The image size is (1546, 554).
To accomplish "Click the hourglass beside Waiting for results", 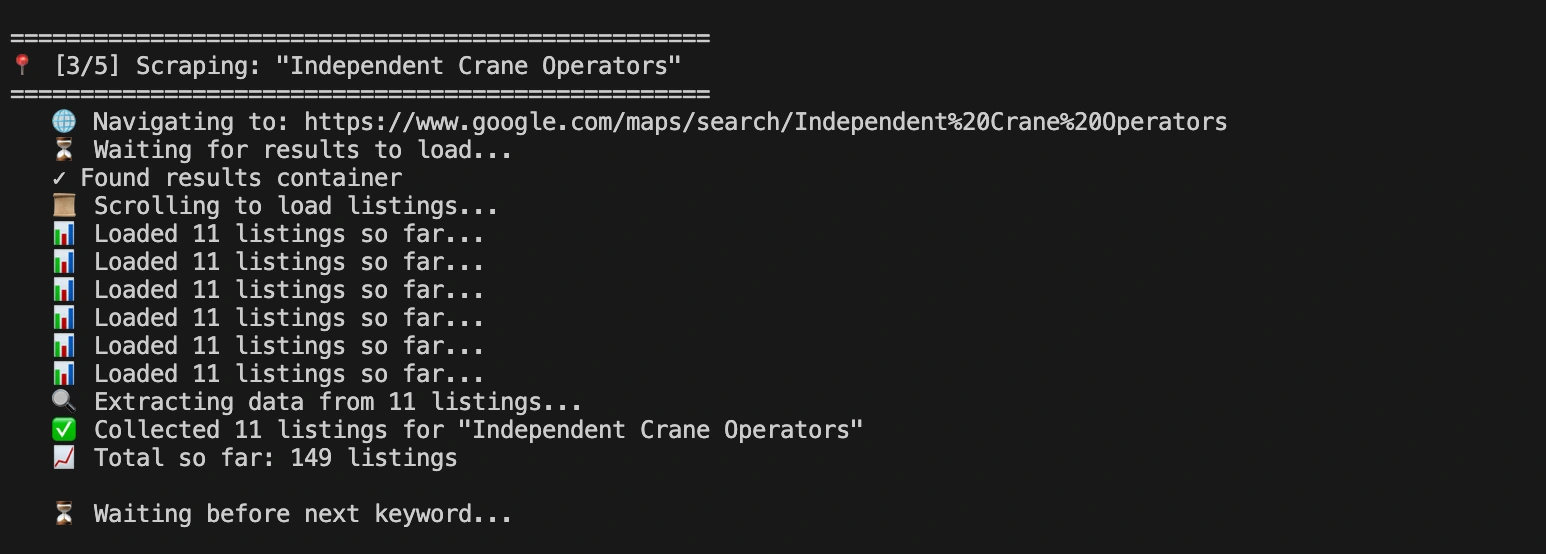I will [63, 150].
